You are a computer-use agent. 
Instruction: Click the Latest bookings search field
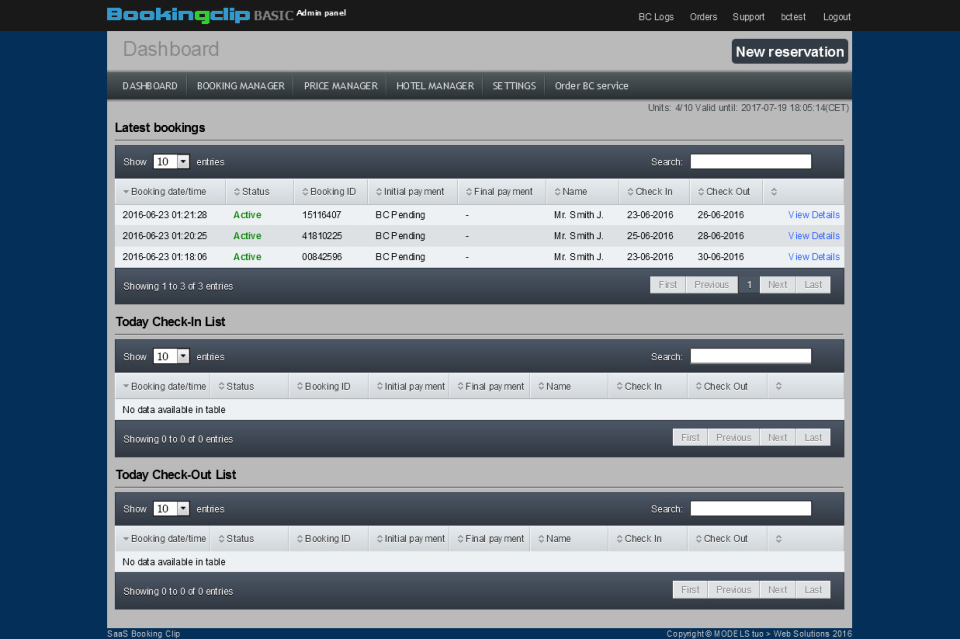tap(750, 162)
